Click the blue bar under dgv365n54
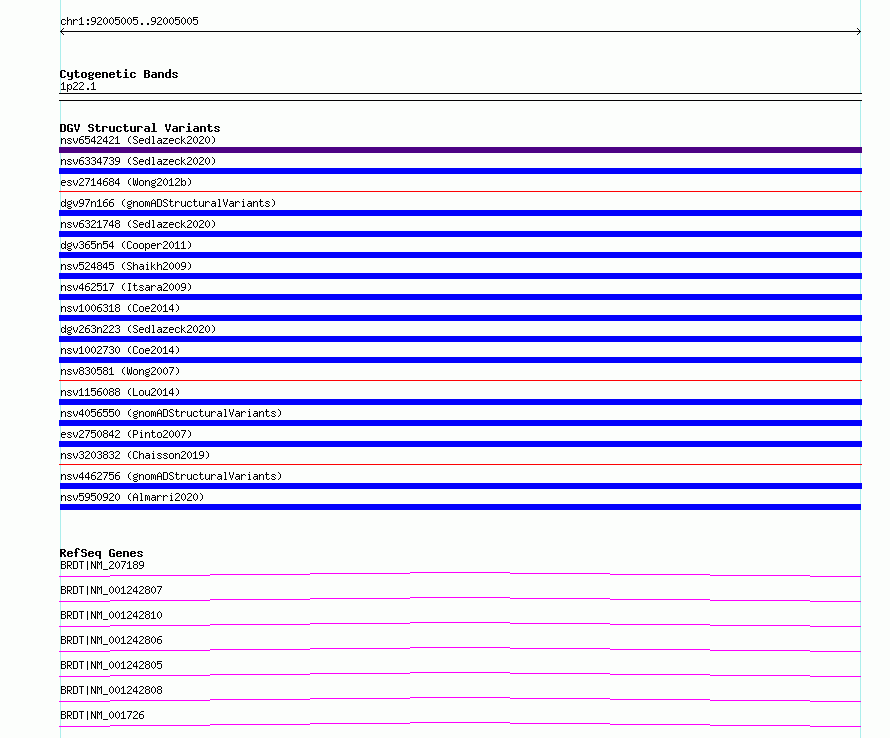890x738 pixels. (460, 255)
